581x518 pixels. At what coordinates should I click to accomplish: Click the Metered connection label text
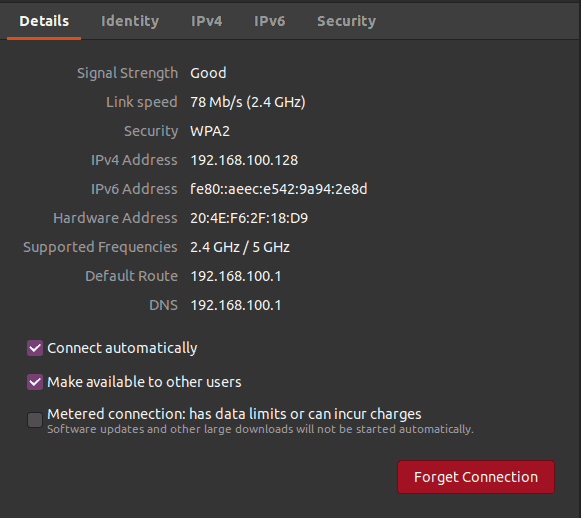[234, 414]
